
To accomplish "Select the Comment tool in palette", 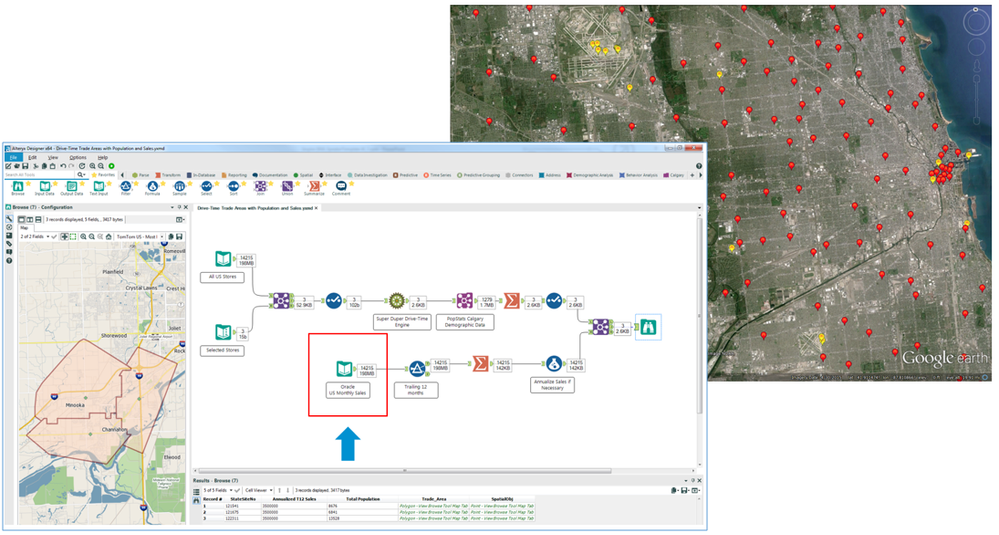I will [x=341, y=186].
